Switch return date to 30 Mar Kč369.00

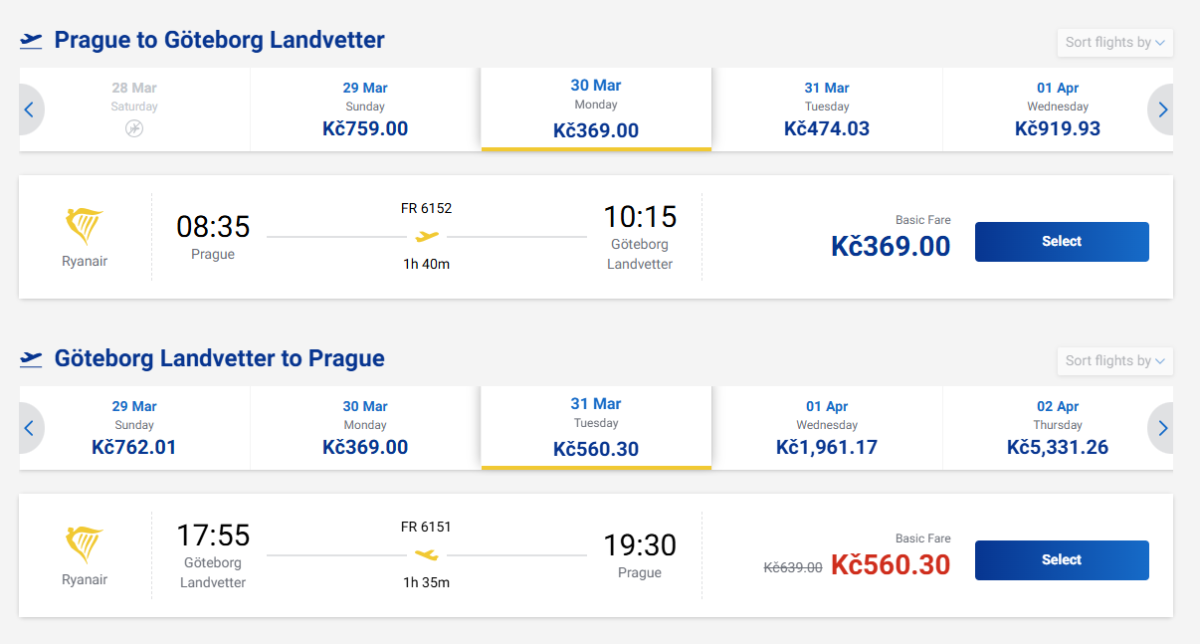coord(365,428)
